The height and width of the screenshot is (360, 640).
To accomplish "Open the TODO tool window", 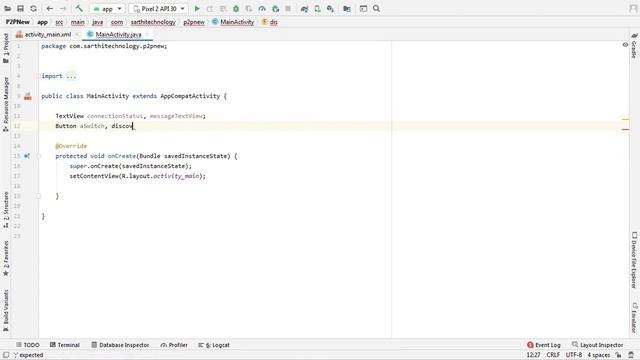I will pyautogui.click(x=28, y=345).
